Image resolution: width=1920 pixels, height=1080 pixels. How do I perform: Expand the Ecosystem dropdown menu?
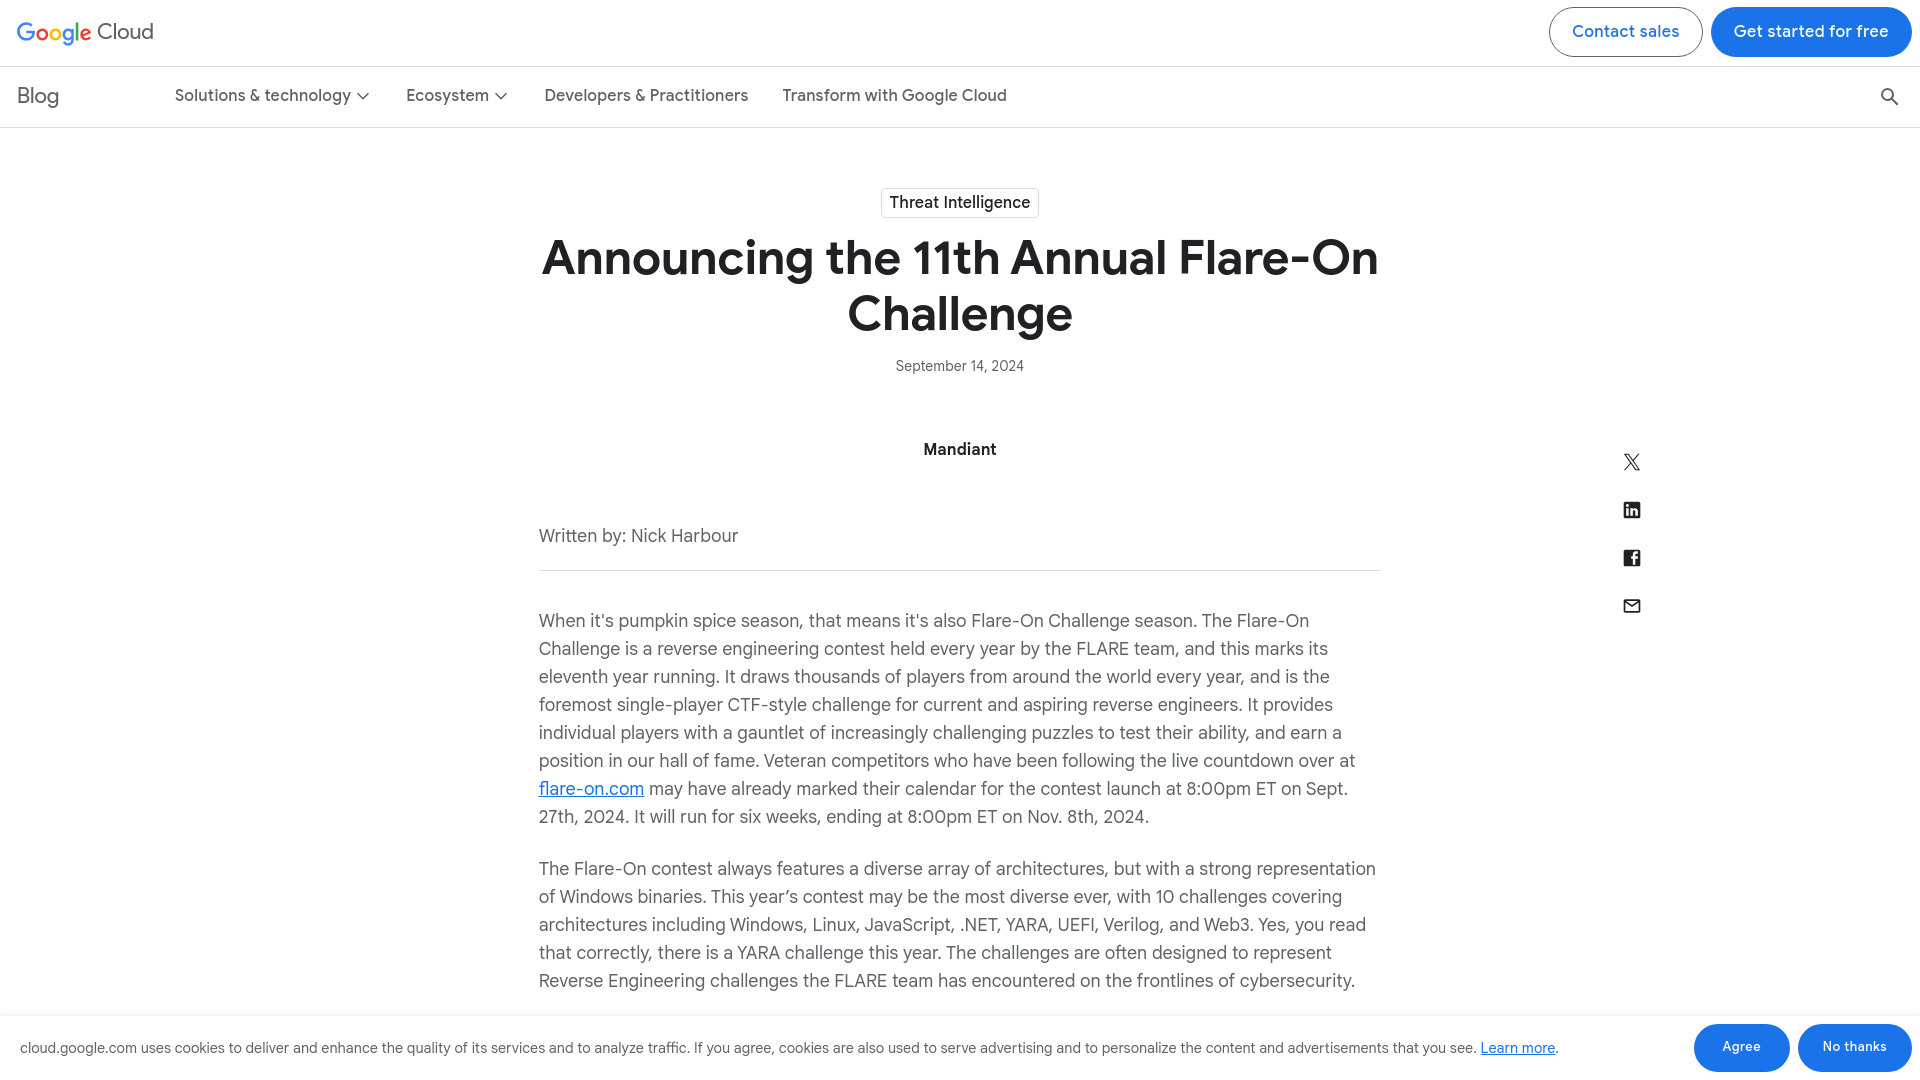455,96
